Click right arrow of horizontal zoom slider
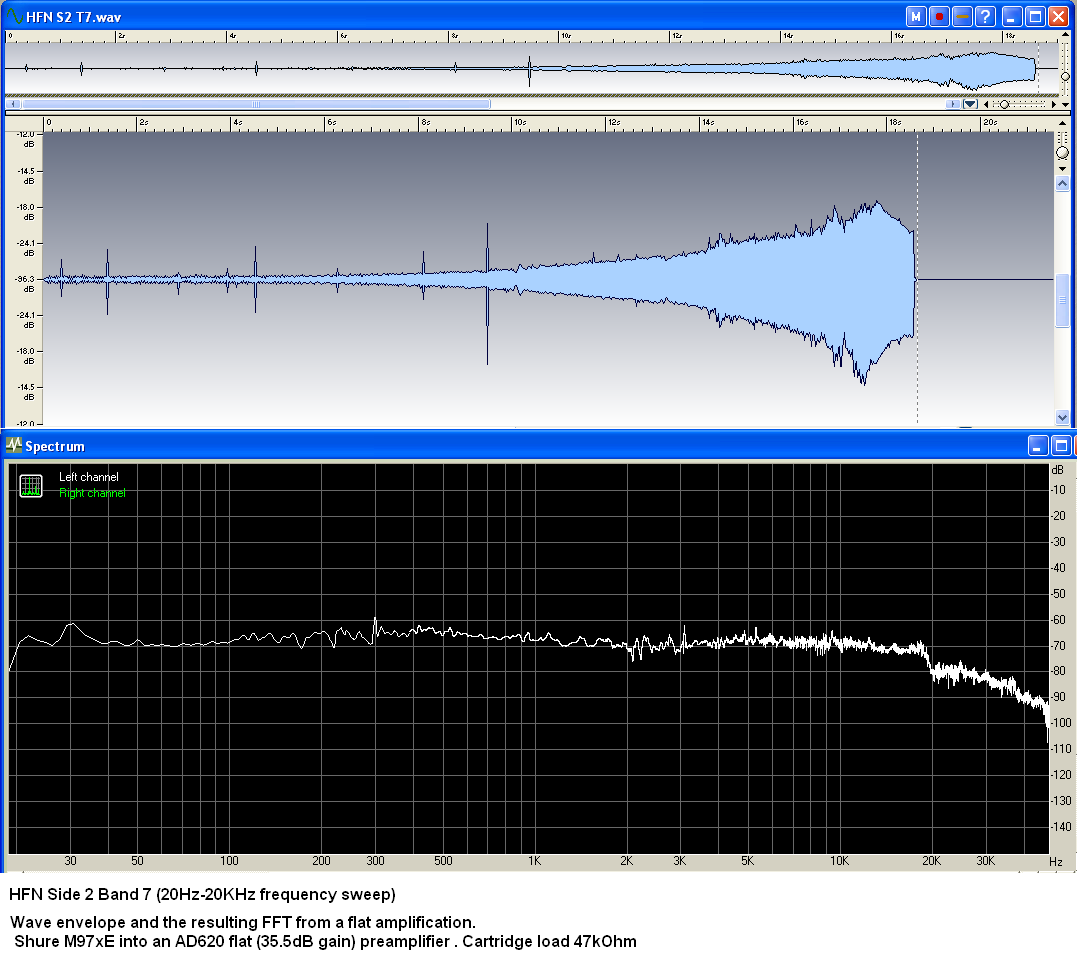This screenshot has width=1077, height=969. click(x=1054, y=104)
